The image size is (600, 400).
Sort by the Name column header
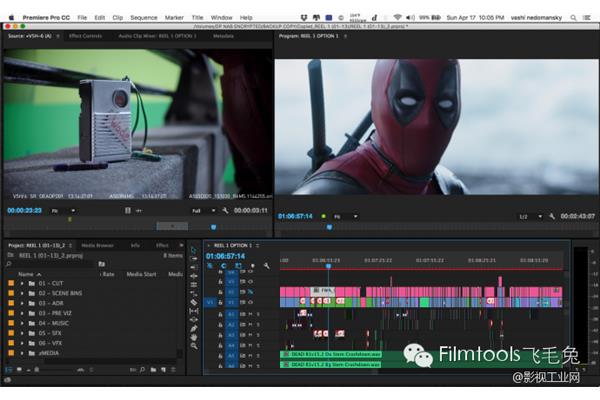point(26,274)
